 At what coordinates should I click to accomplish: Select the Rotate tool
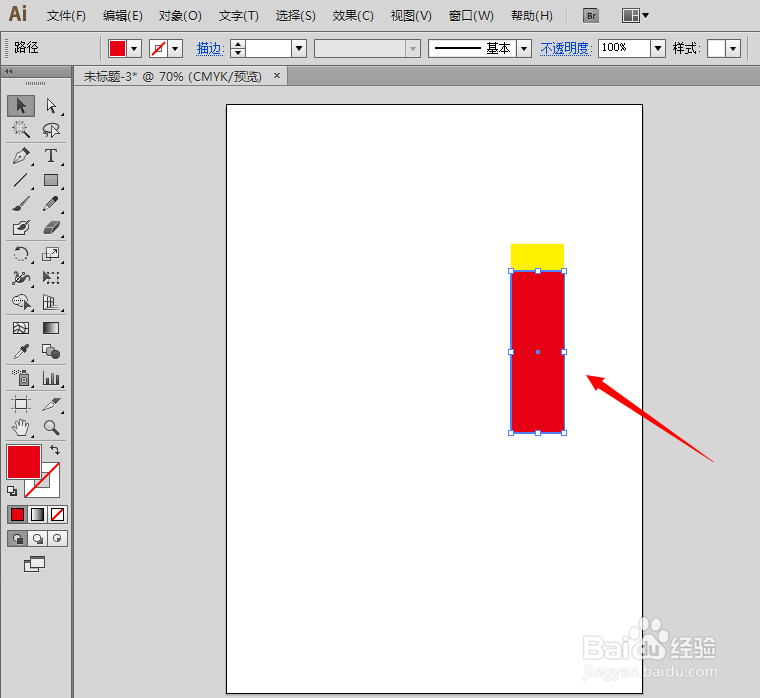pyautogui.click(x=21, y=254)
